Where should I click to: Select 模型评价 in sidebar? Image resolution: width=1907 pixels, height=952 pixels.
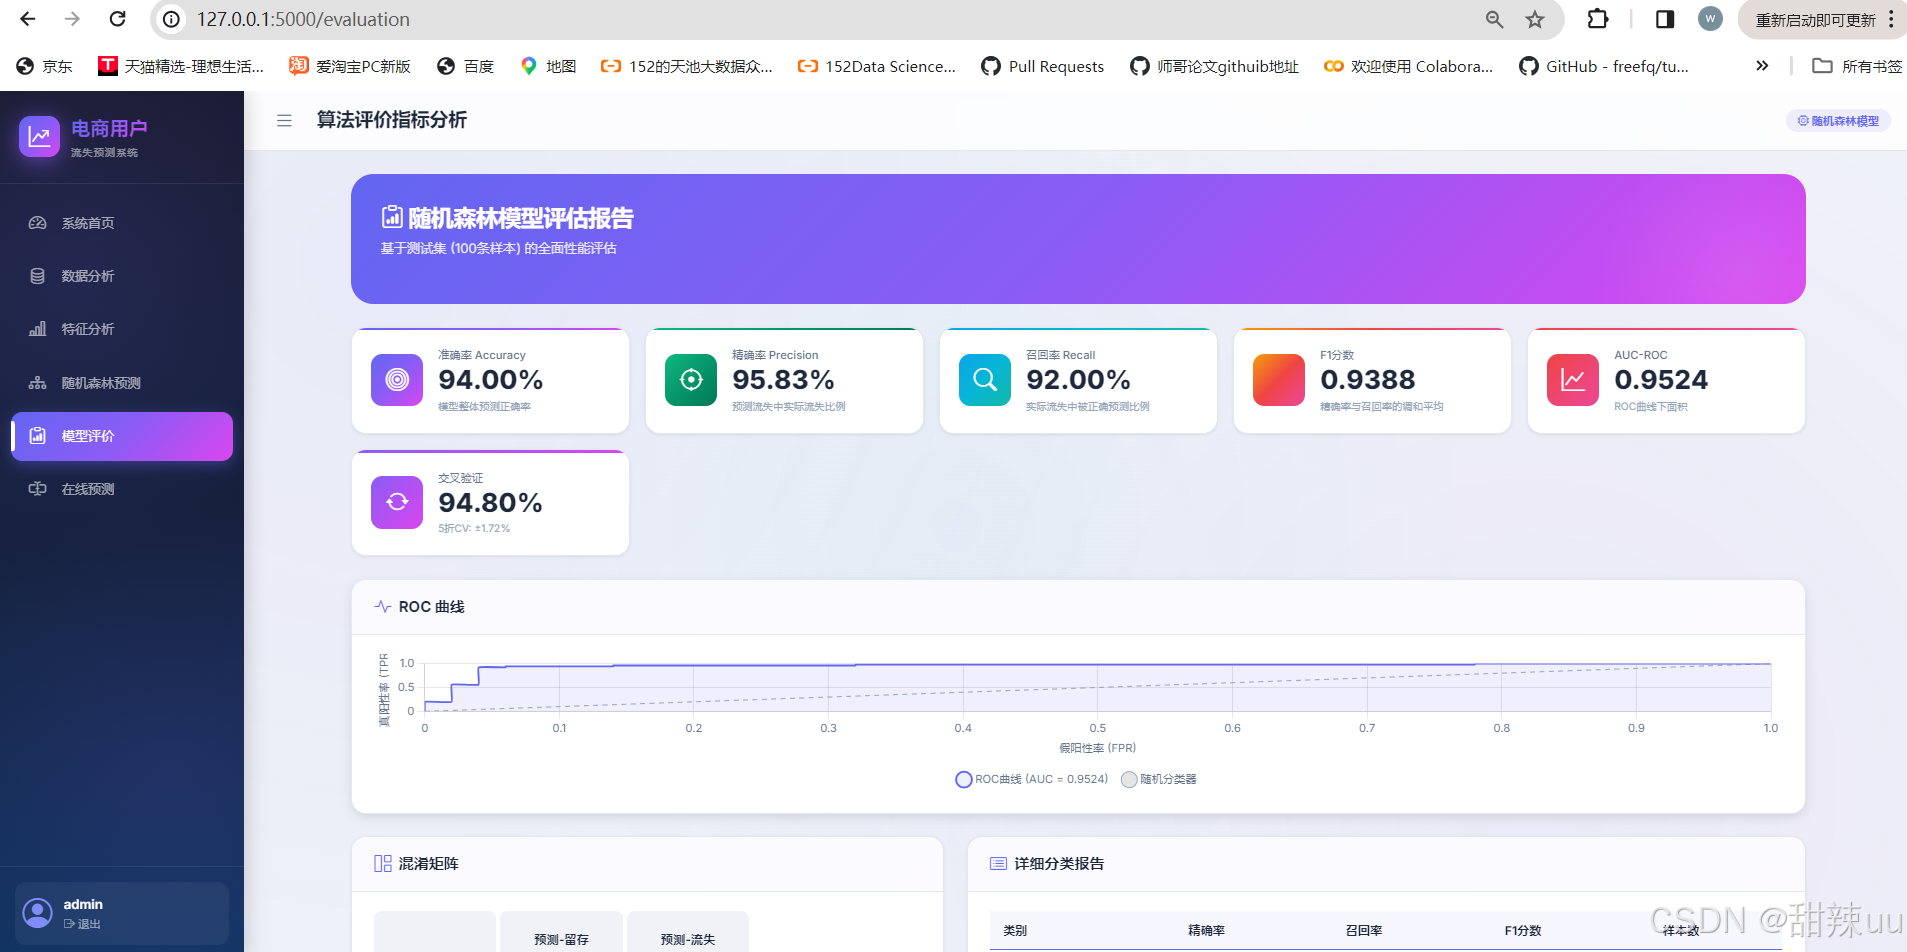[122, 436]
